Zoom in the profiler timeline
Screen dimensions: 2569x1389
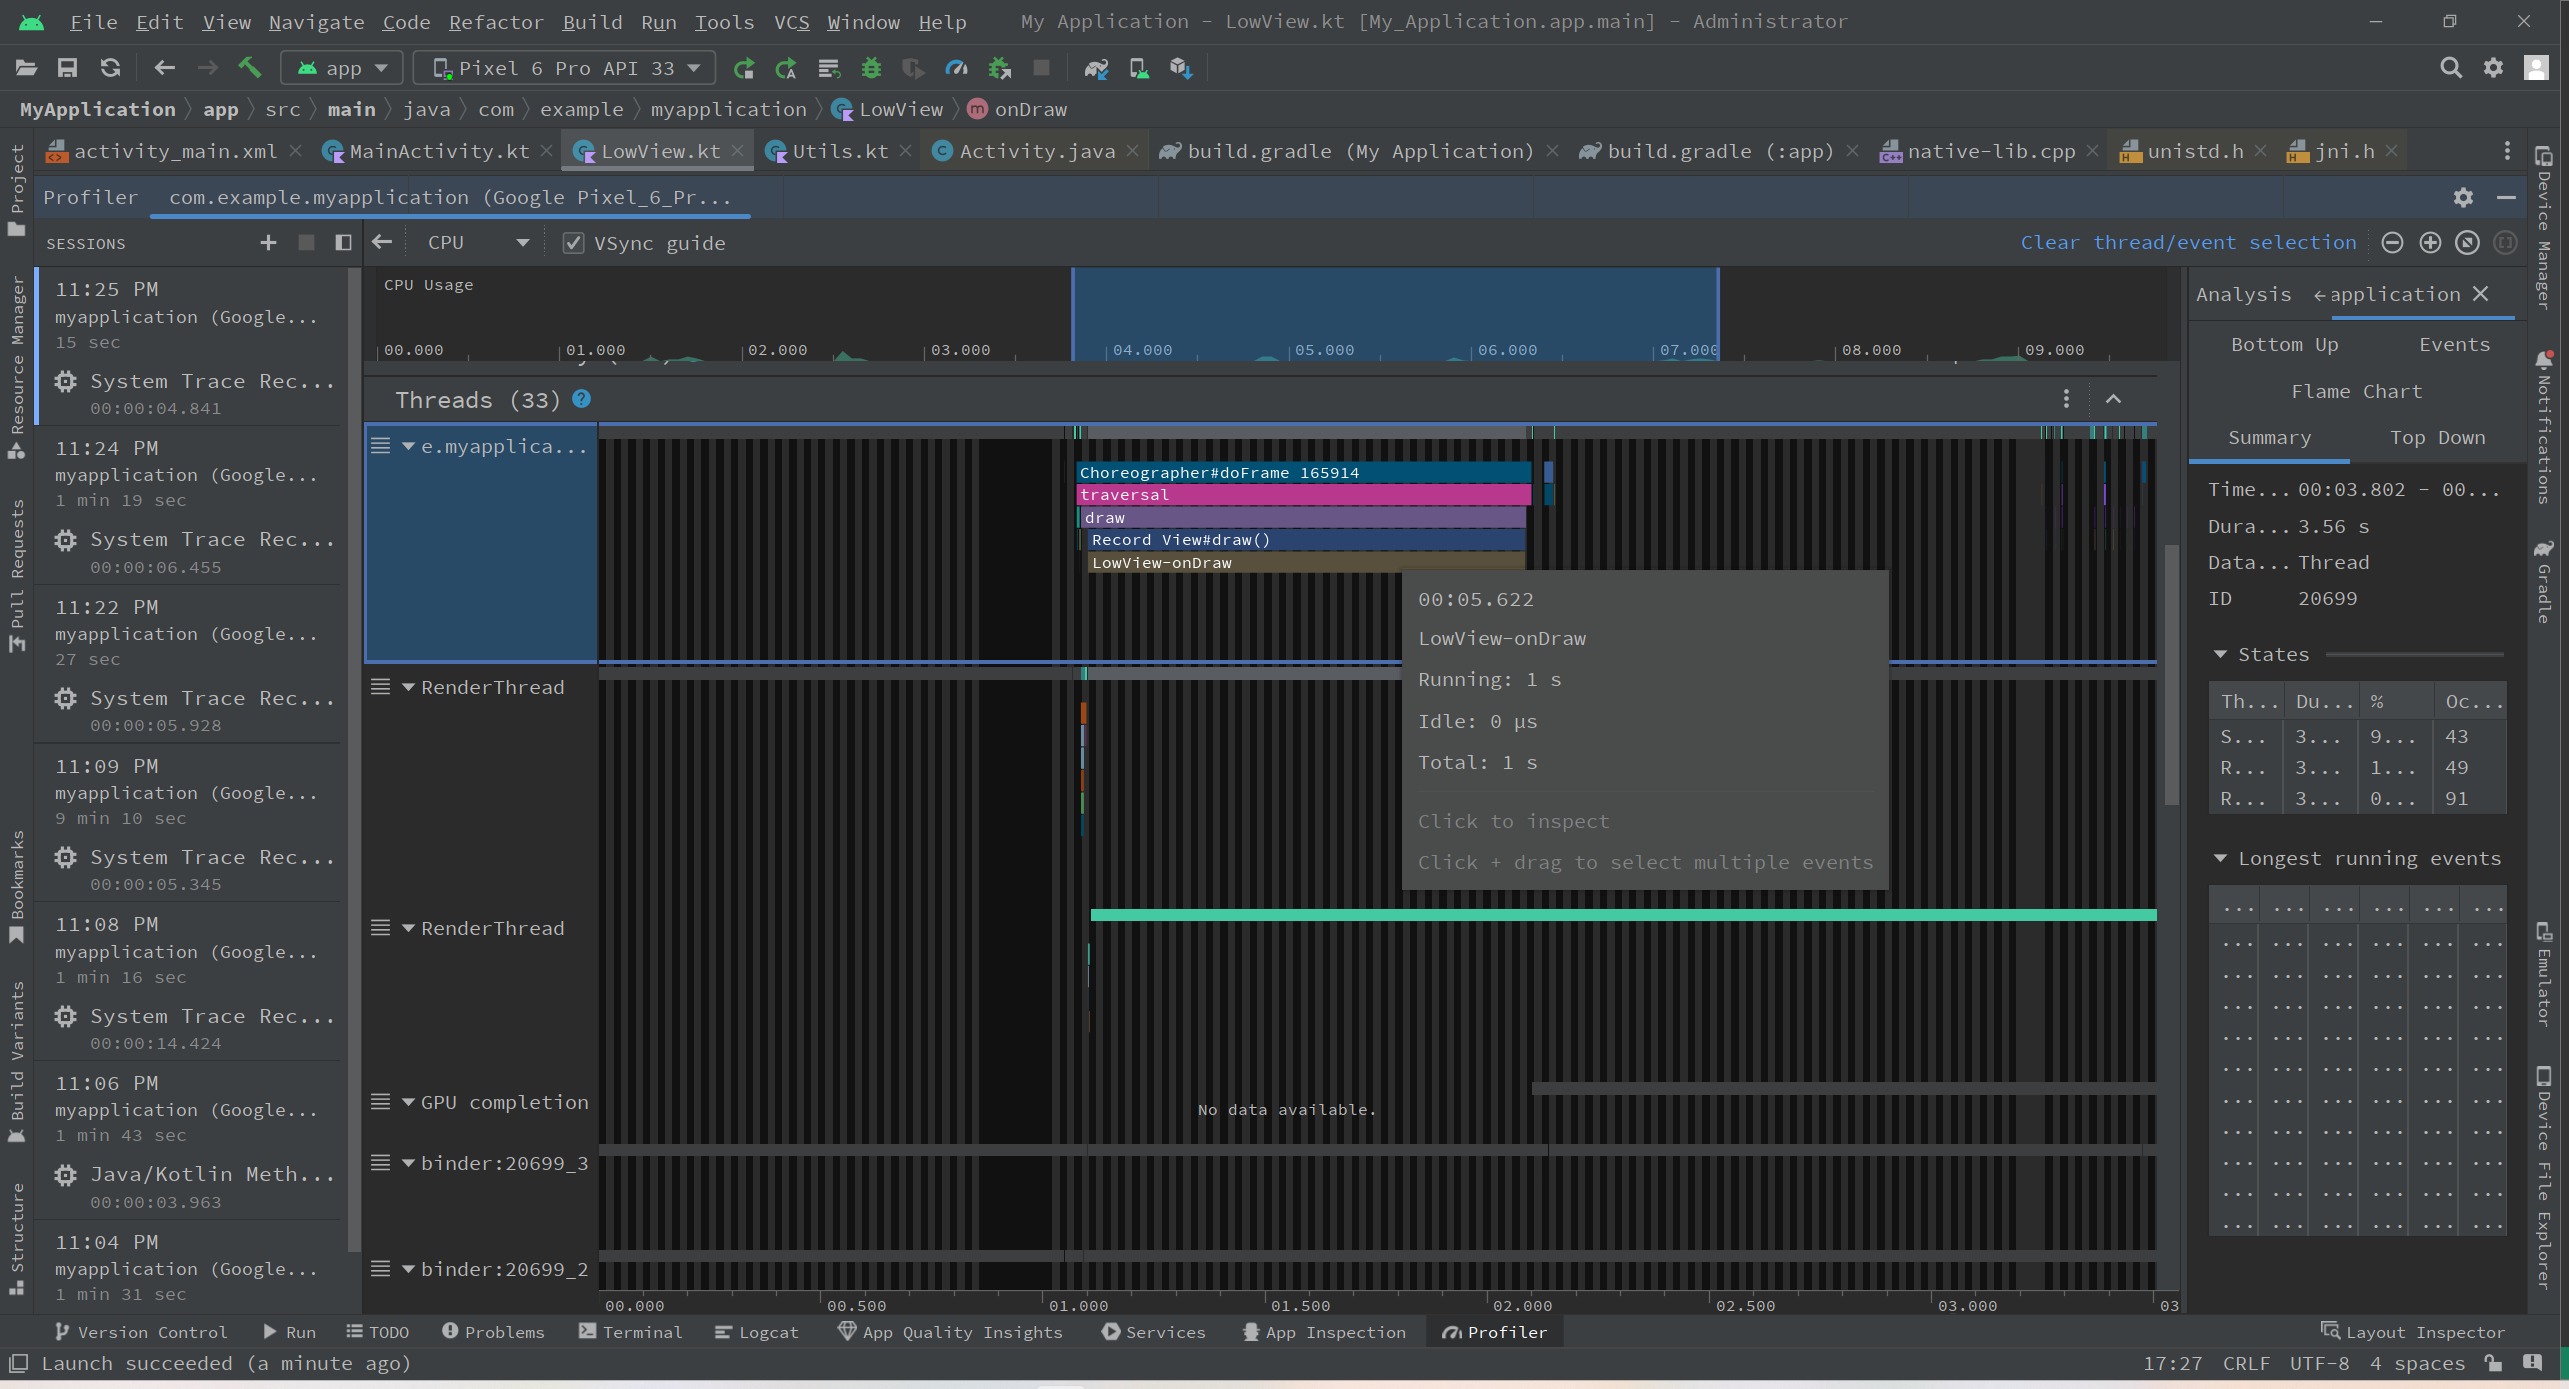click(x=2430, y=243)
